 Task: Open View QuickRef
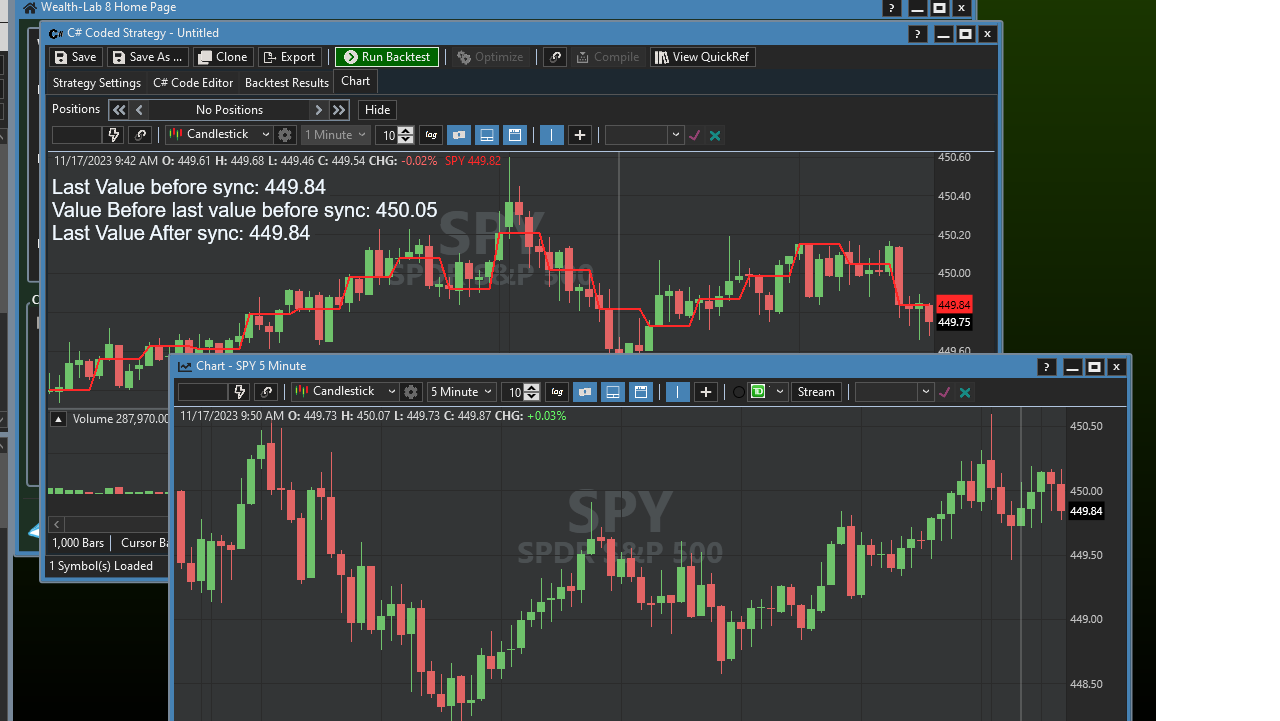(x=702, y=57)
